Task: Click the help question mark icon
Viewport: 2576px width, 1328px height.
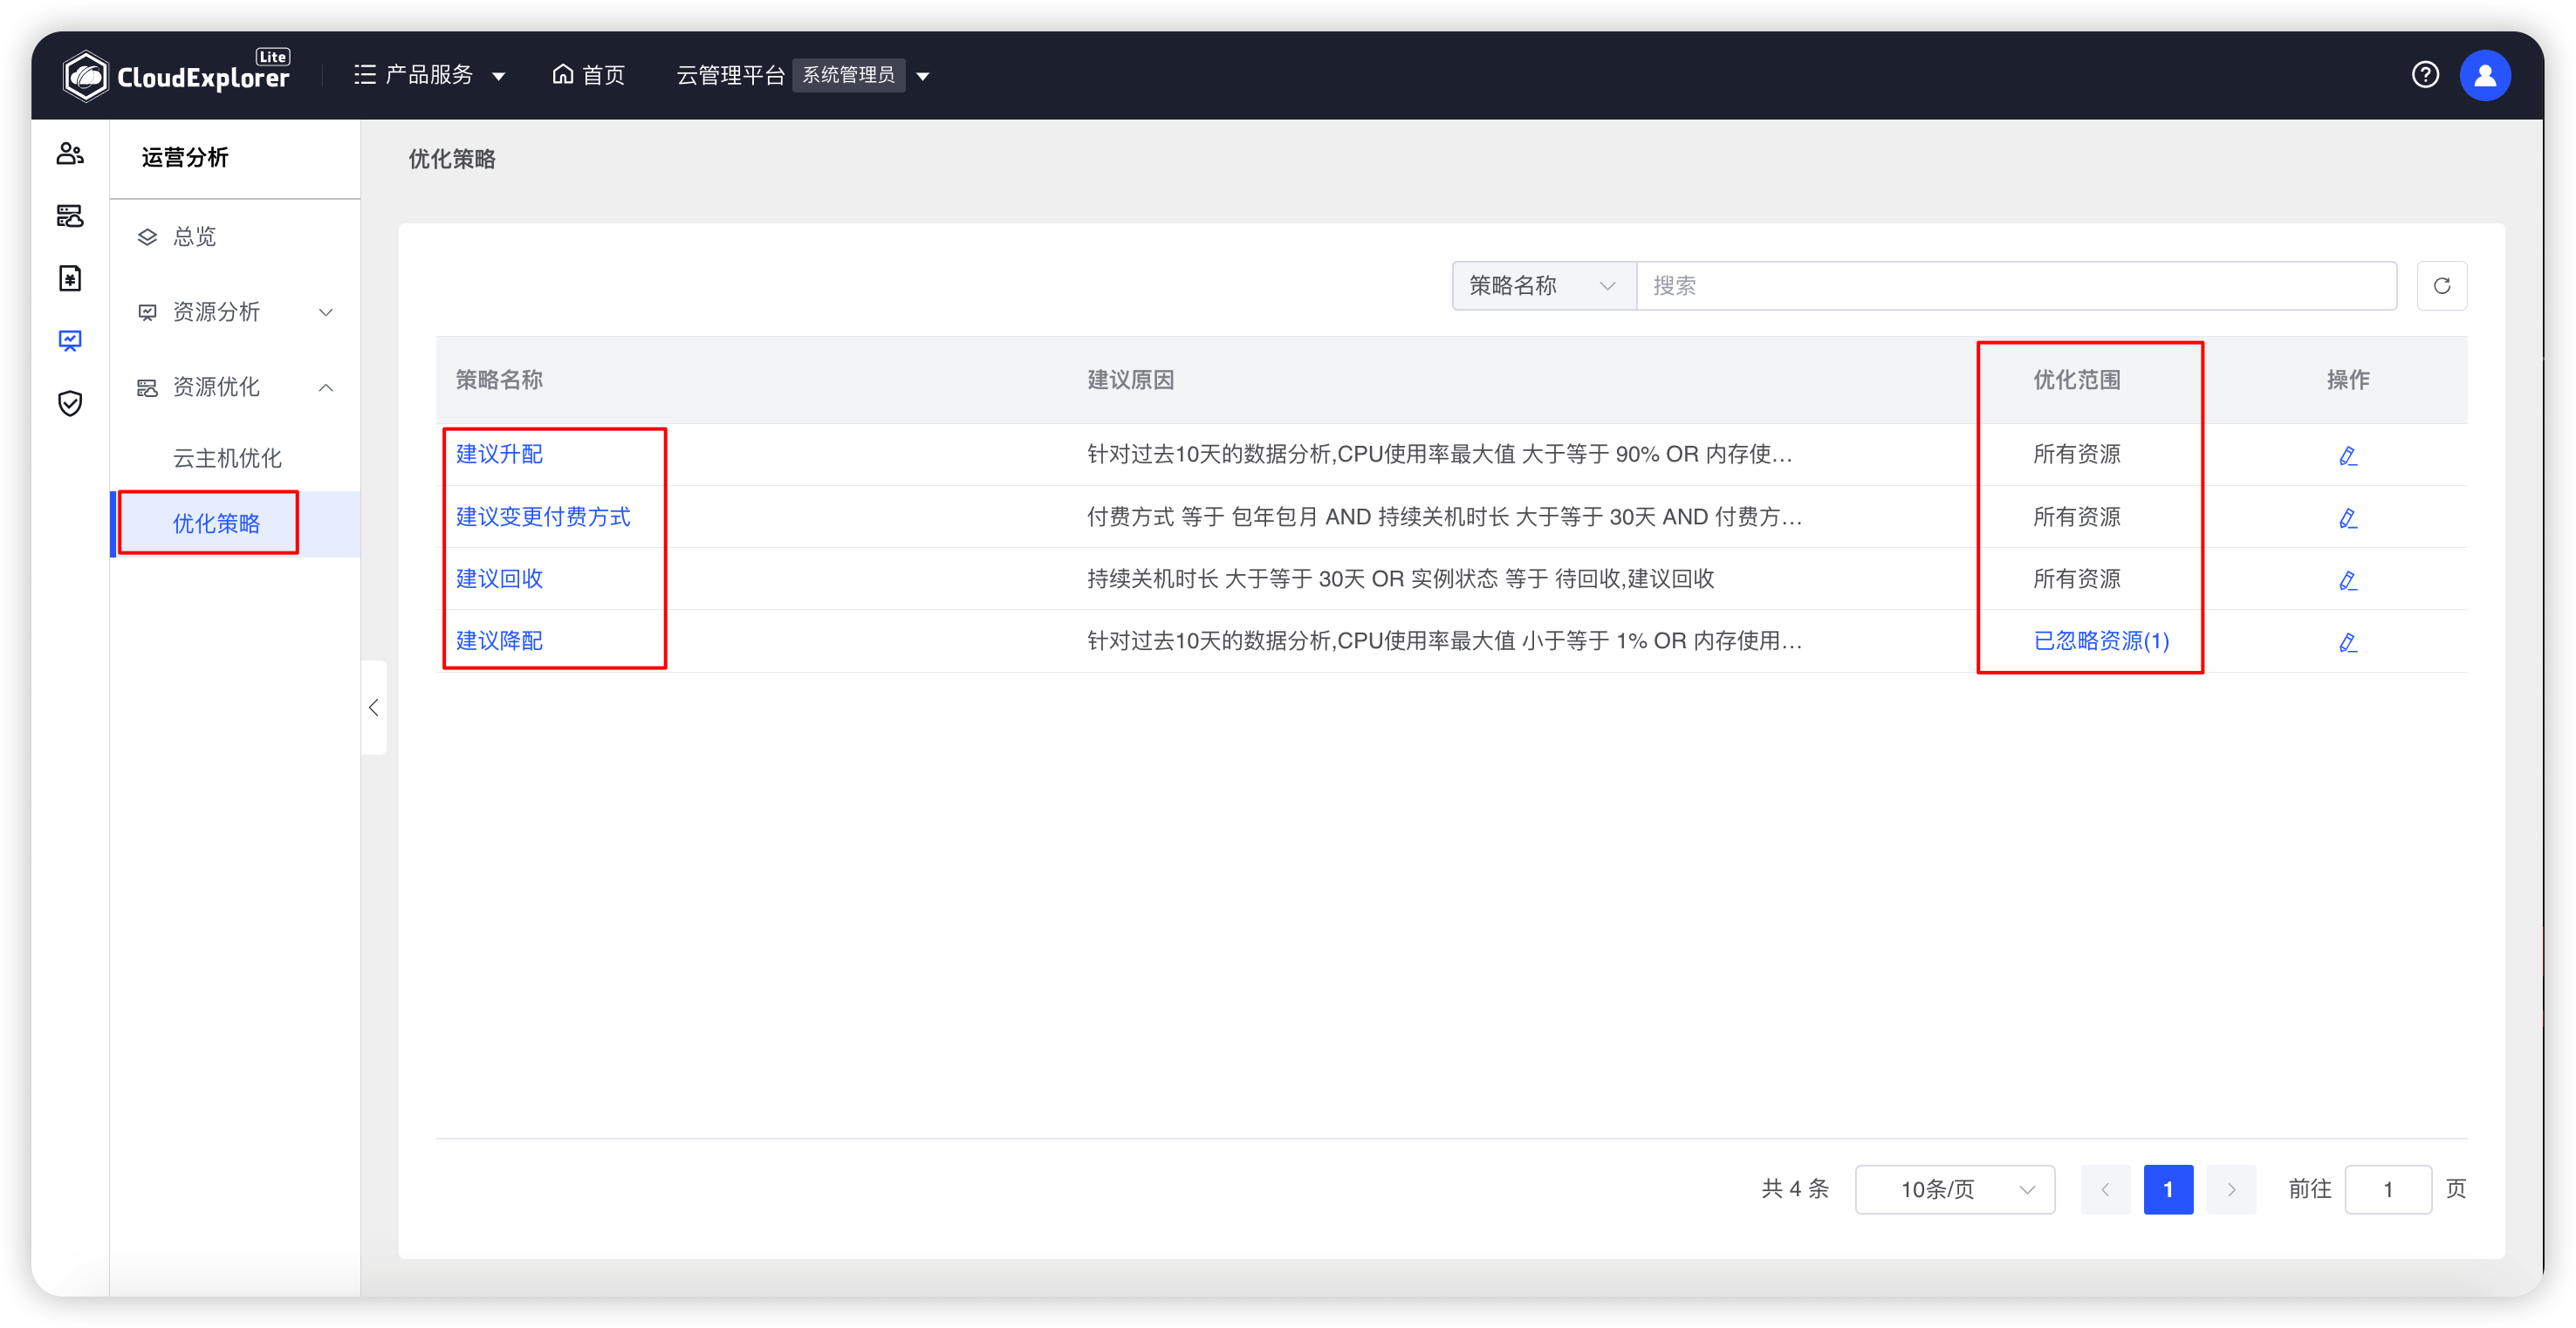Action: [2425, 75]
